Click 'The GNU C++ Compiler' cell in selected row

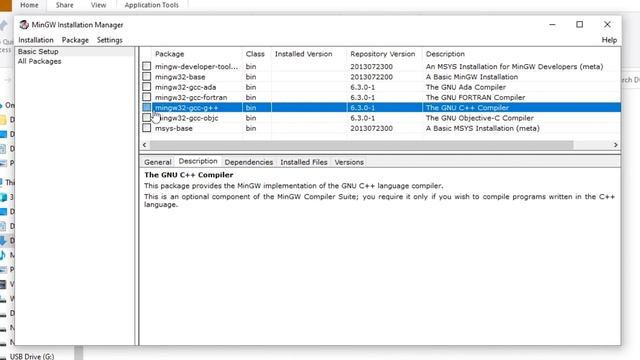coord(467,108)
